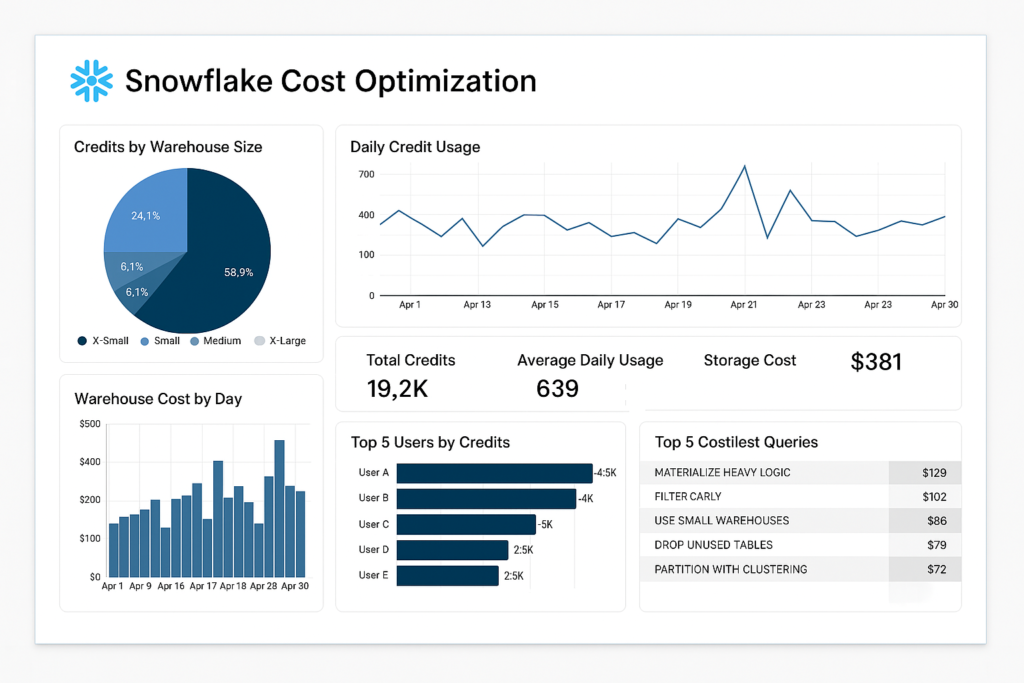The width and height of the screenshot is (1024, 683).
Task: Click the Snowflake Cost Optimization title
Action: coord(330,82)
